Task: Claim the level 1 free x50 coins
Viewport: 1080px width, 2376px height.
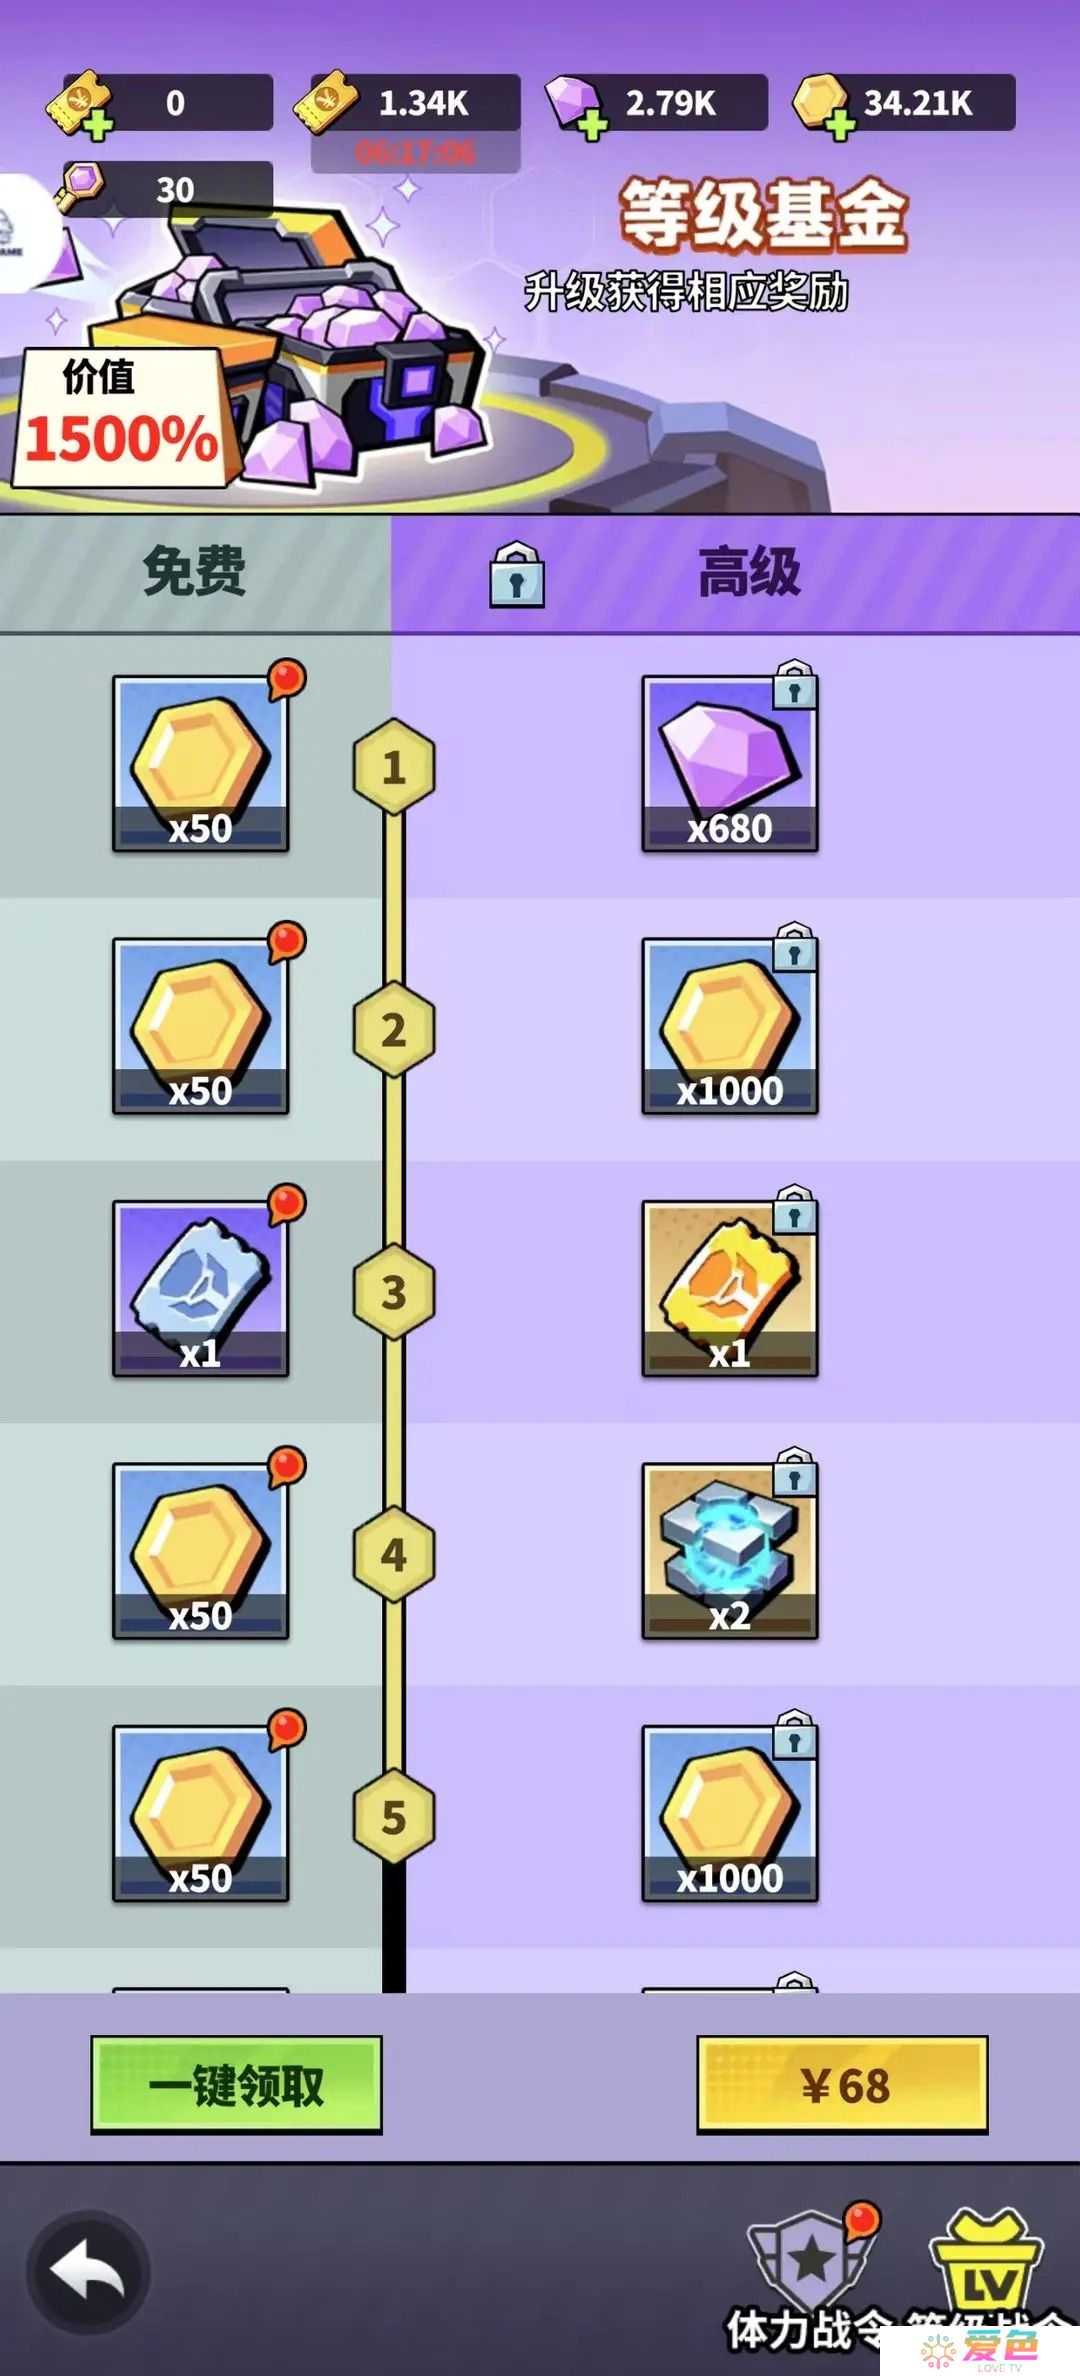Action: pyautogui.click(x=201, y=764)
